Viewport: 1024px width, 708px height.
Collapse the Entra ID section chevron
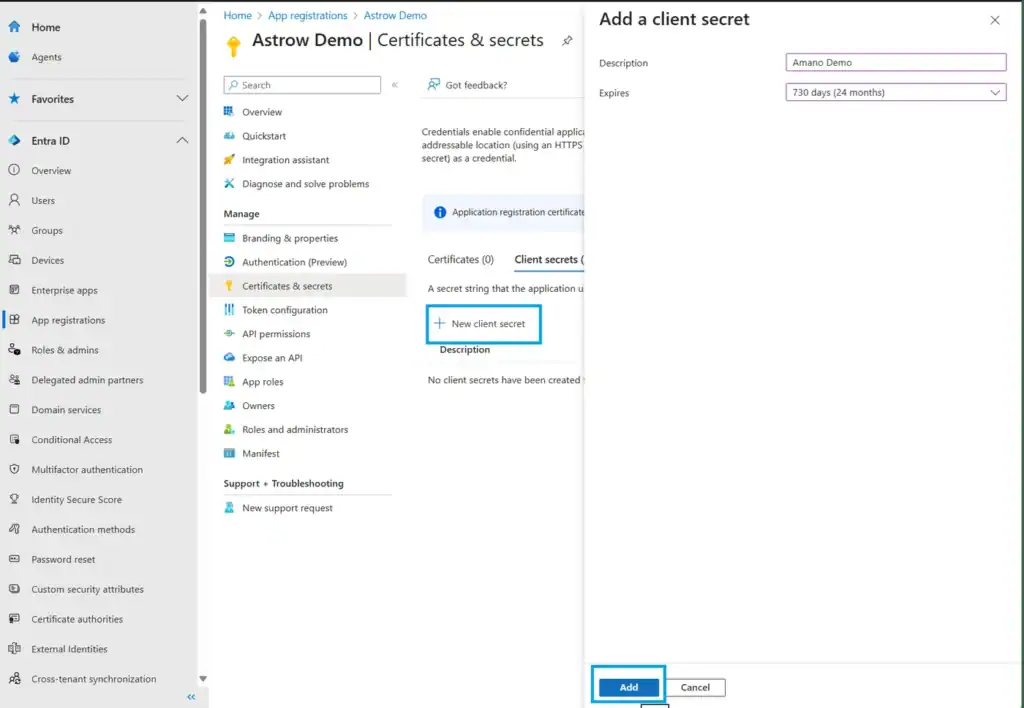pos(182,140)
